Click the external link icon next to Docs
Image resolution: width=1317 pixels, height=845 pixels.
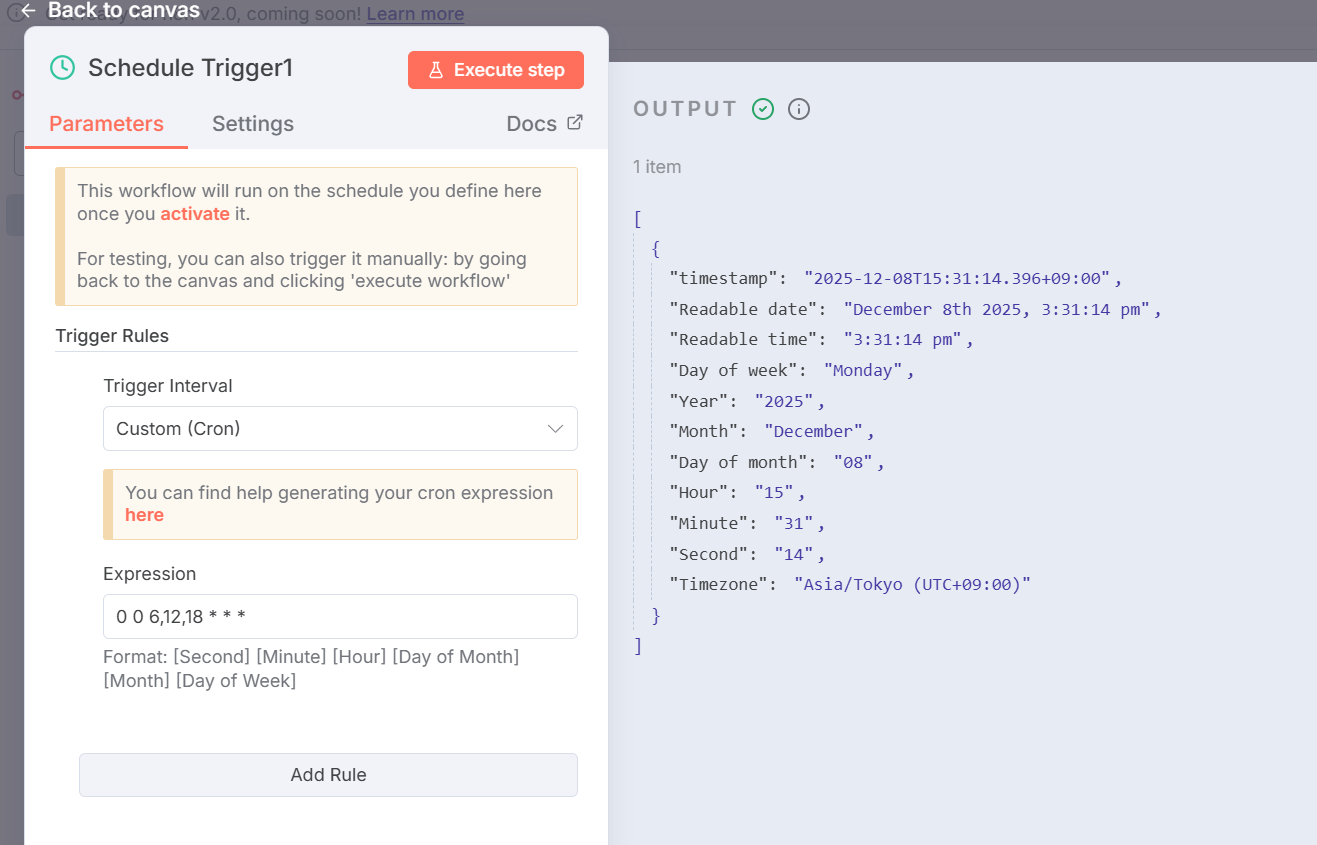(x=575, y=122)
